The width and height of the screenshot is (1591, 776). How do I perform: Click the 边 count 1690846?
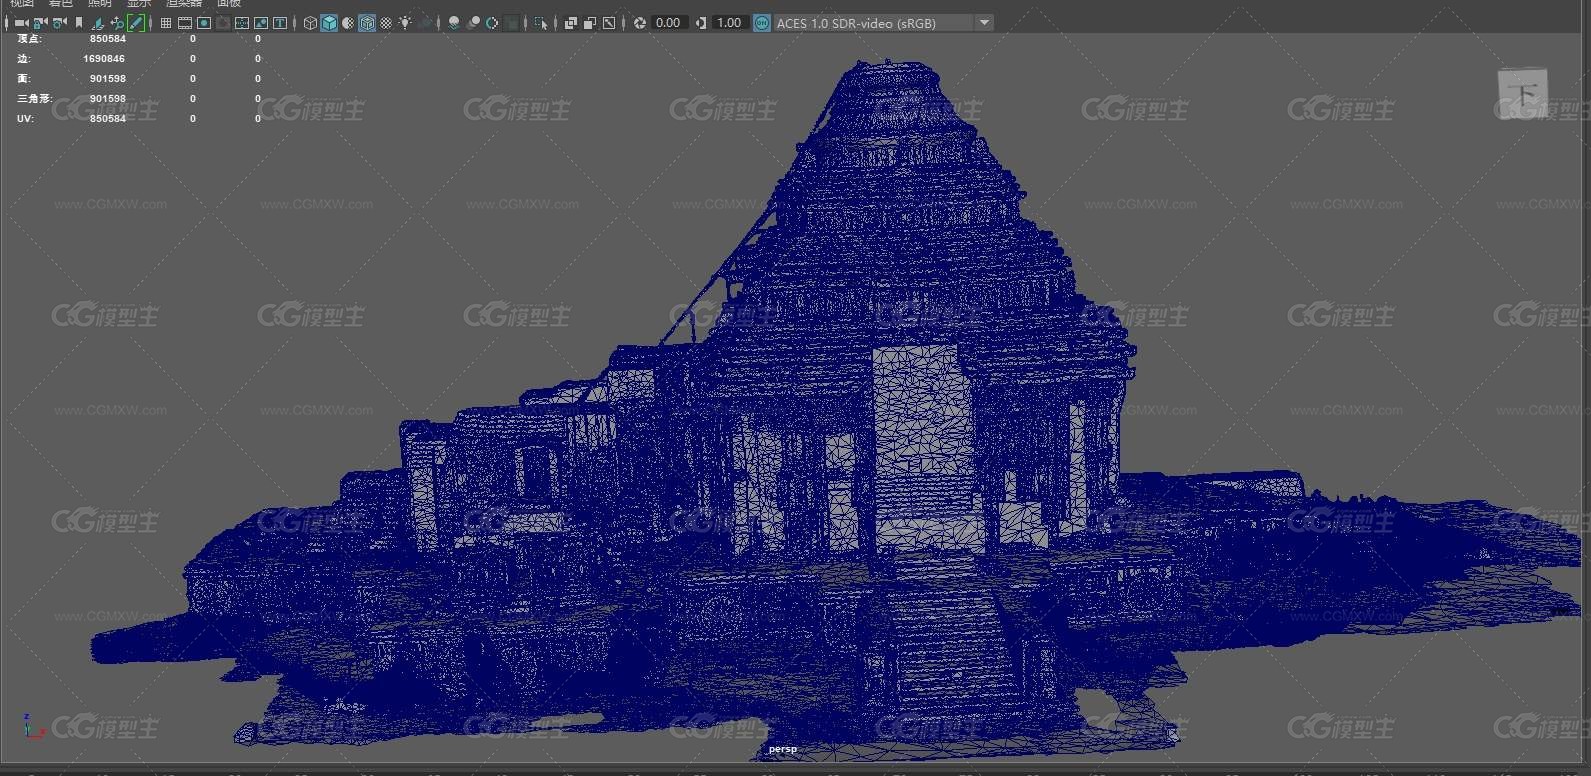(x=104, y=59)
